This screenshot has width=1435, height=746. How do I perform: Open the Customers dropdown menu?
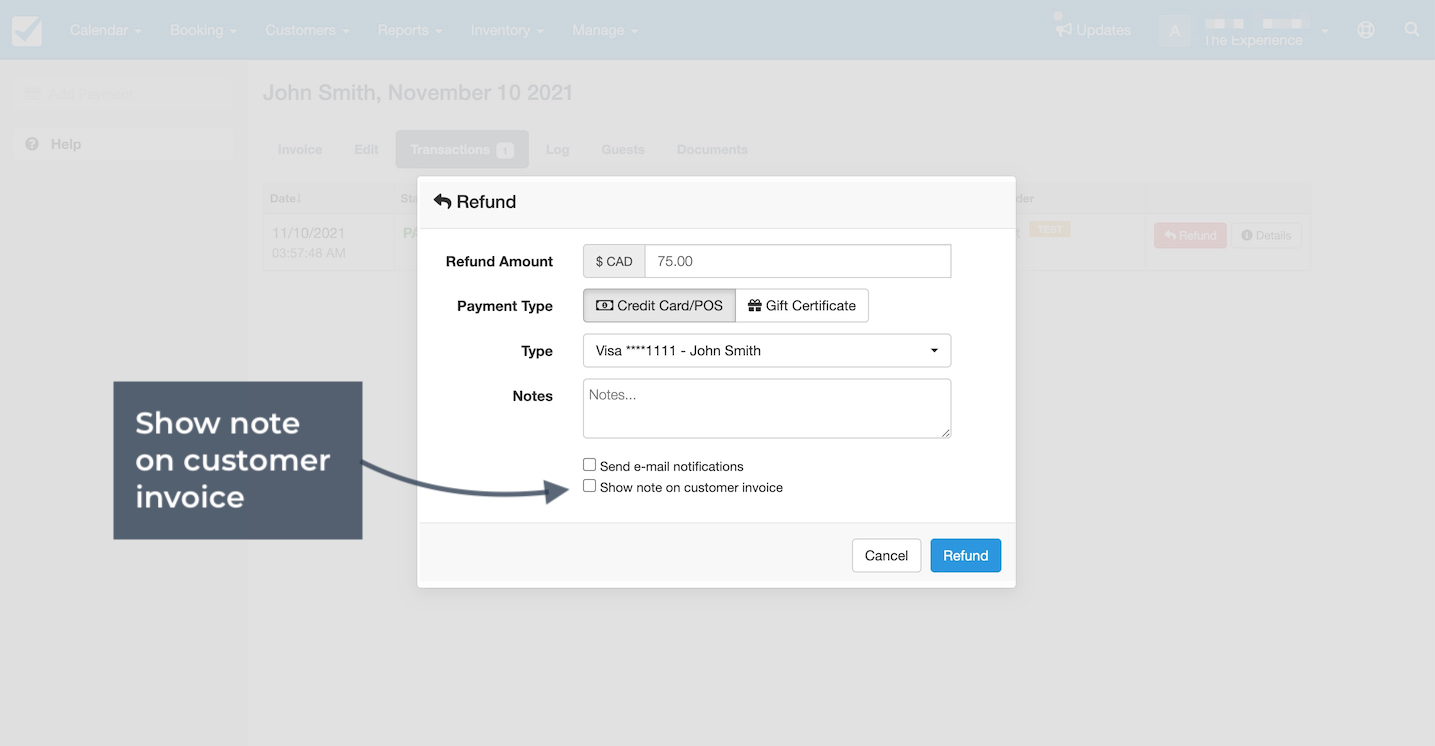click(x=307, y=30)
